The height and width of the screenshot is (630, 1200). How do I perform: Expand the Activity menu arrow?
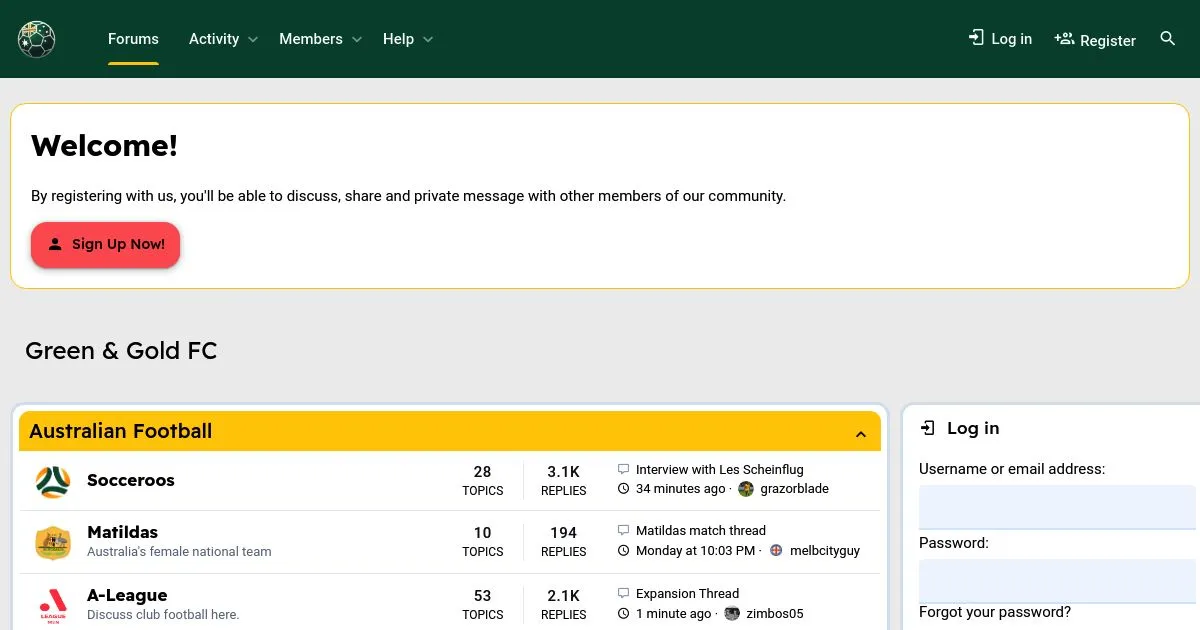coord(253,39)
